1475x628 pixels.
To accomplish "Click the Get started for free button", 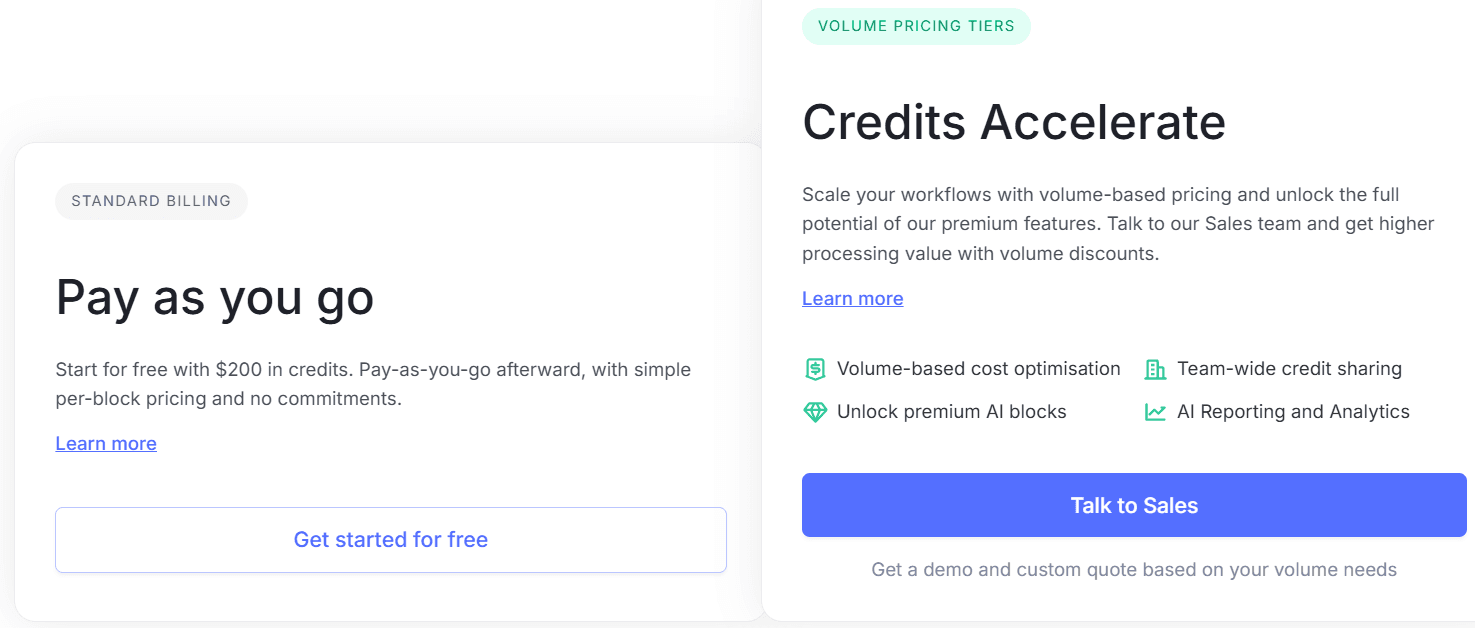I will point(390,539).
